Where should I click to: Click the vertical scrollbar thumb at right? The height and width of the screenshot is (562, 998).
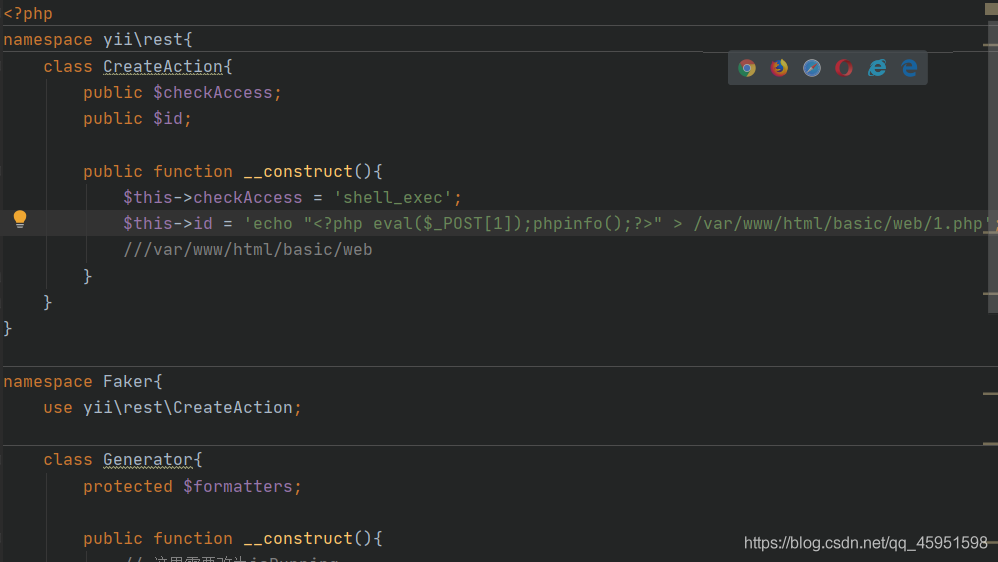(x=992, y=167)
